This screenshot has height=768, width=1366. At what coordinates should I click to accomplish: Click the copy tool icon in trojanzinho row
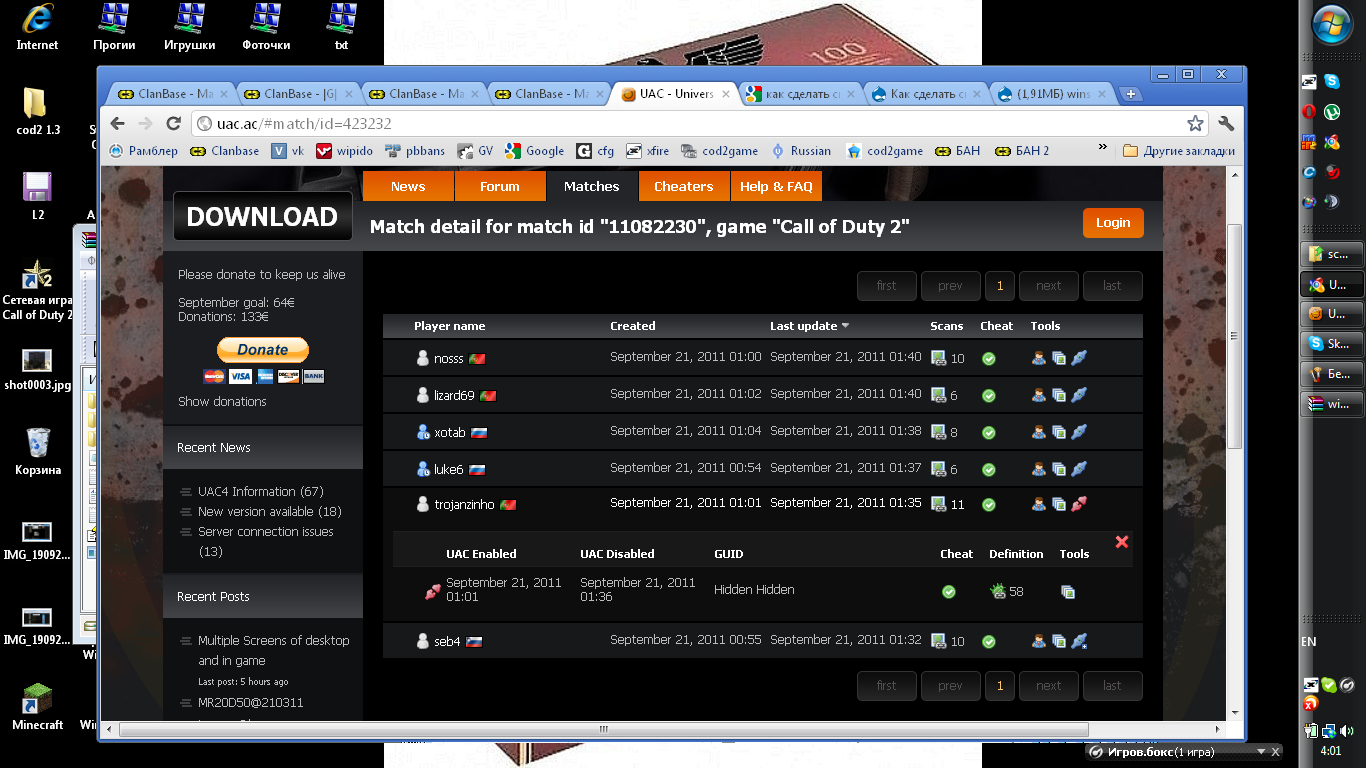point(1059,504)
